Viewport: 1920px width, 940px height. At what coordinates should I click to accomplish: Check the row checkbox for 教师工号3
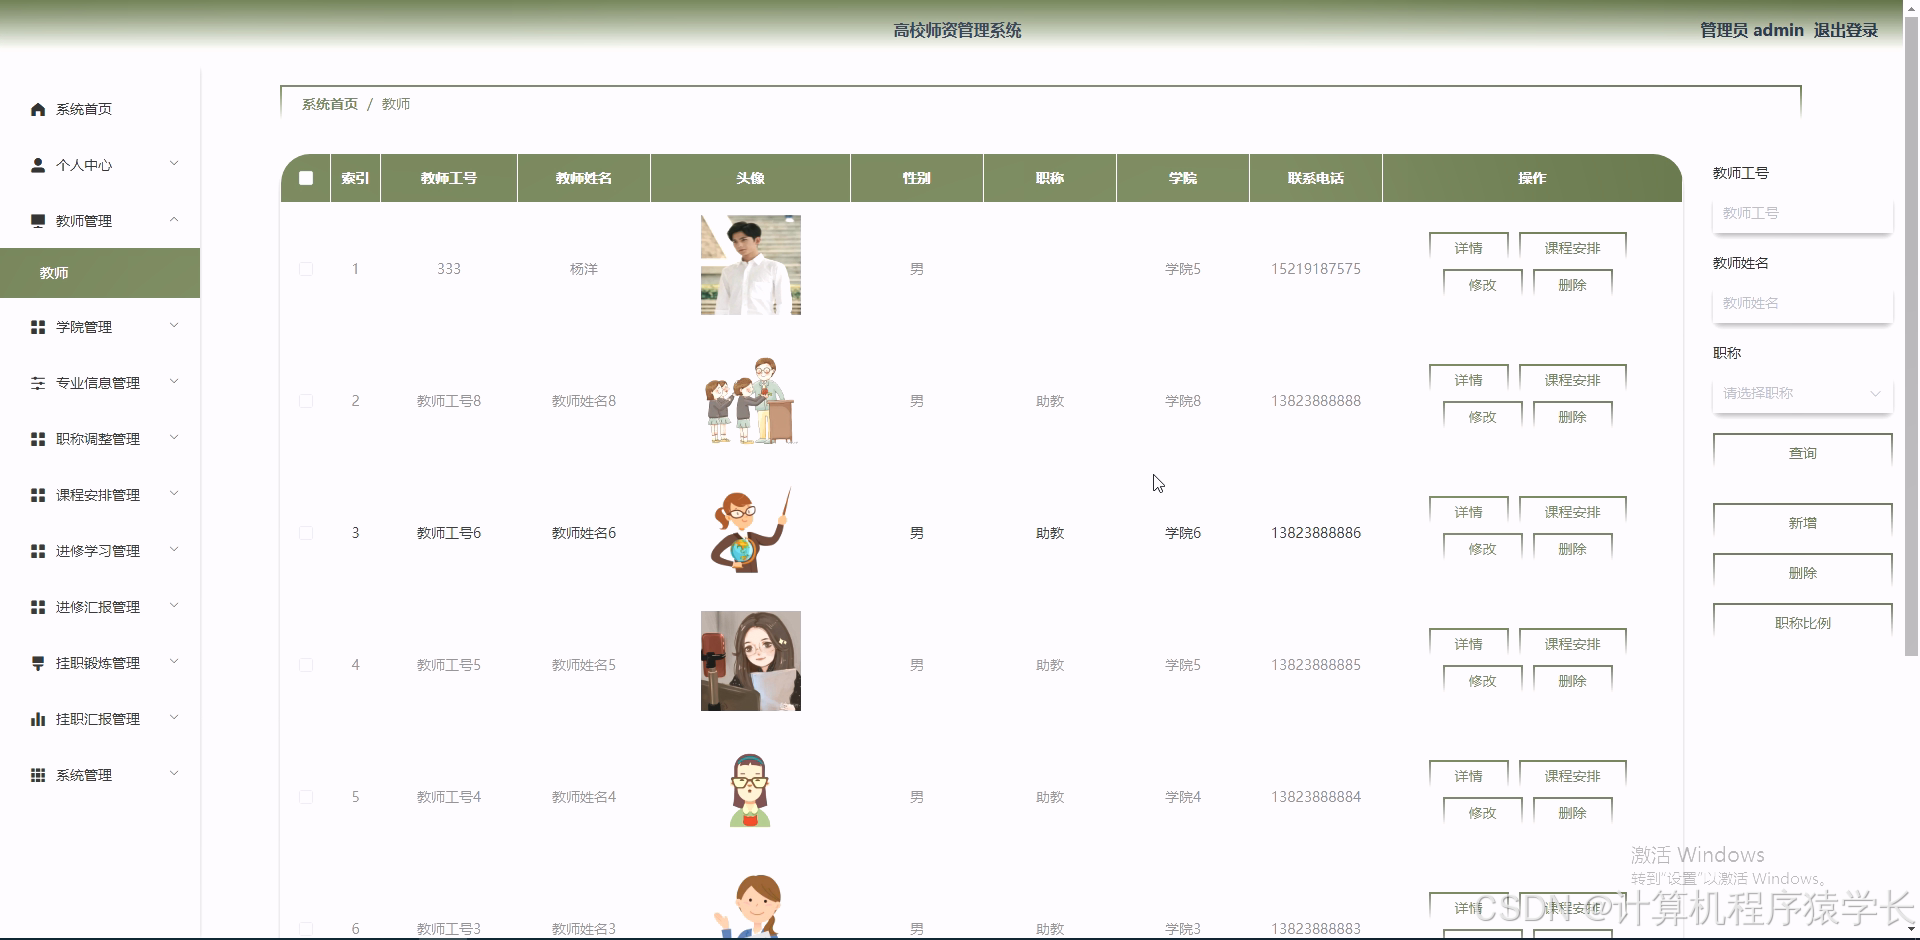pyautogui.click(x=306, y=929)
